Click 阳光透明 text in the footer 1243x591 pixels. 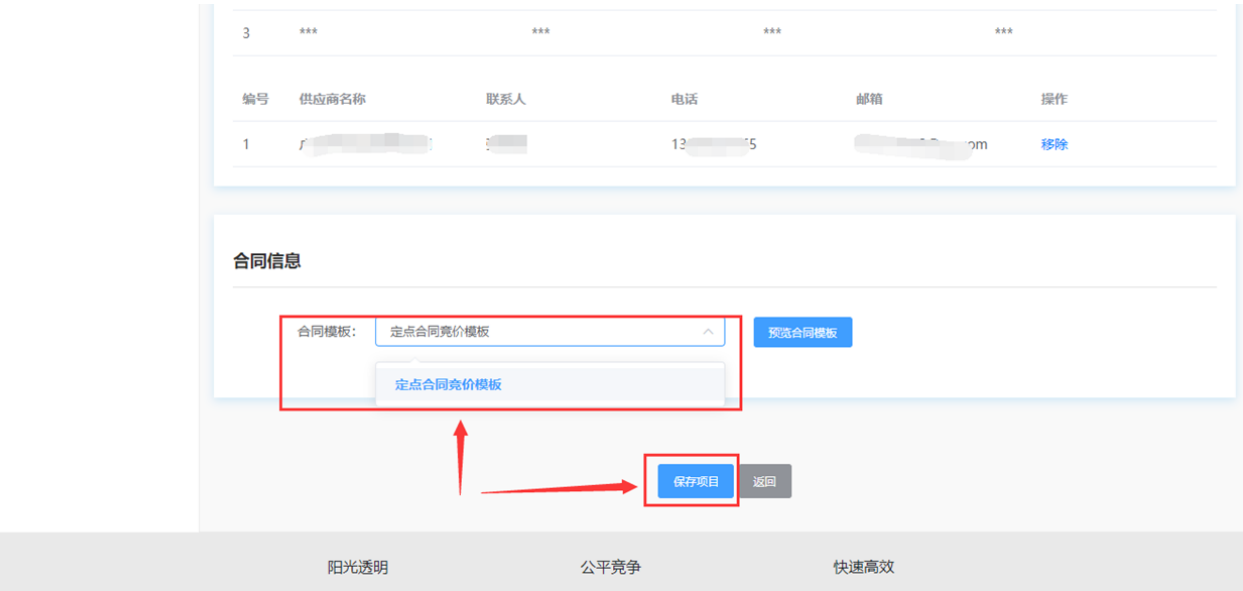(x=358, y=567)
